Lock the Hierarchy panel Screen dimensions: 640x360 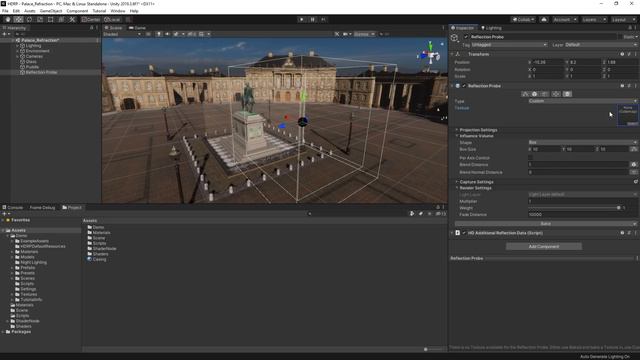click(91, 28)
